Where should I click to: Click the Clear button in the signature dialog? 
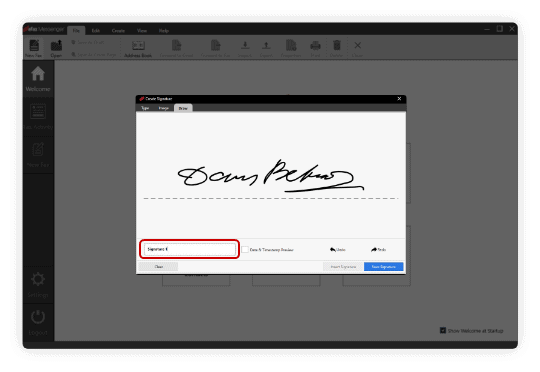coord(158,267)
